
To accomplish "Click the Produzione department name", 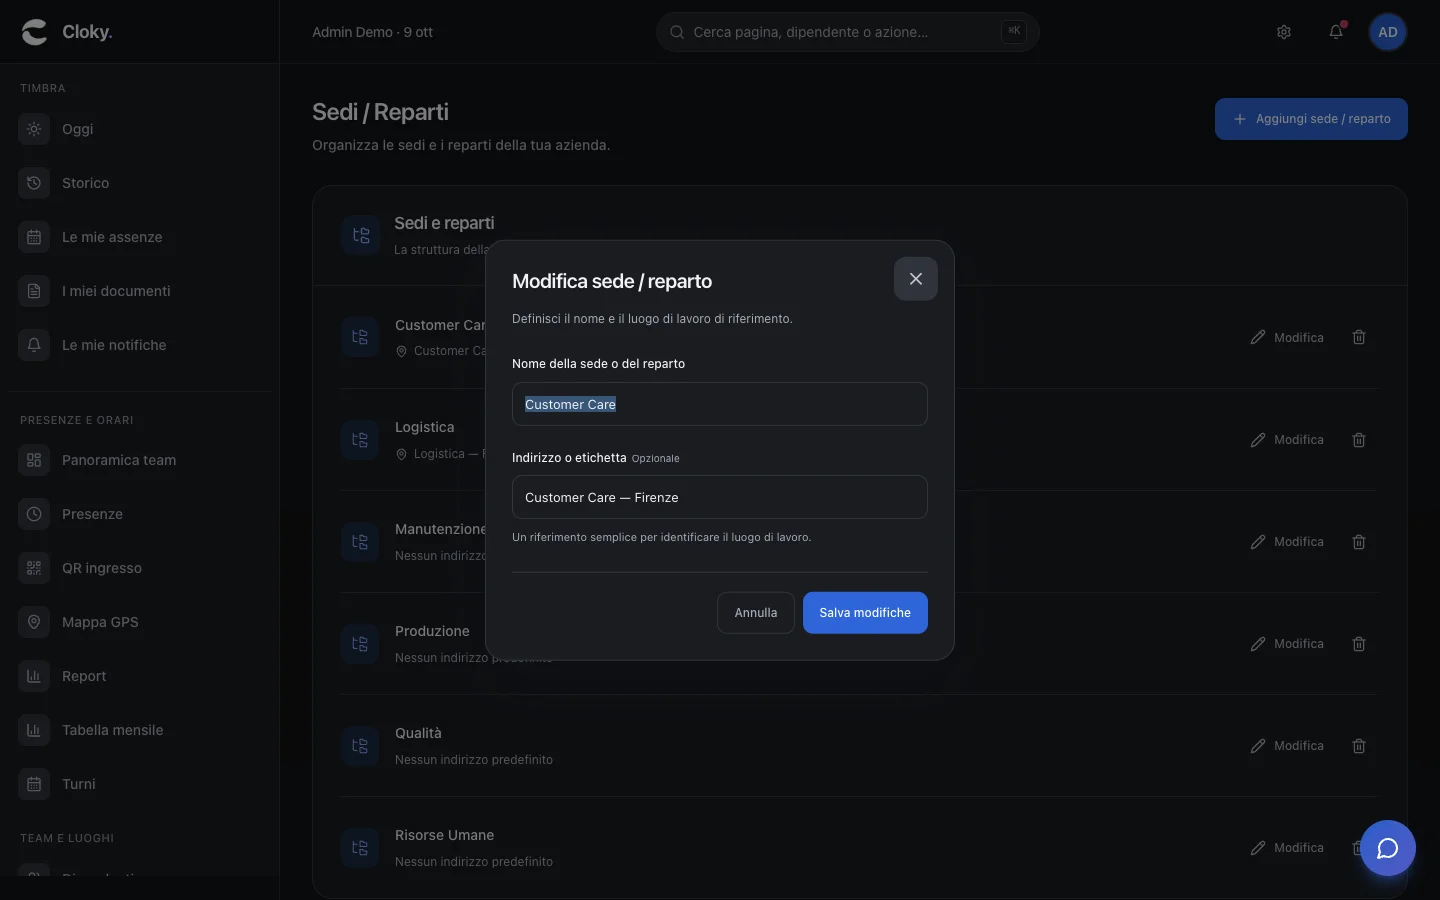I will (x=432, y=631).
